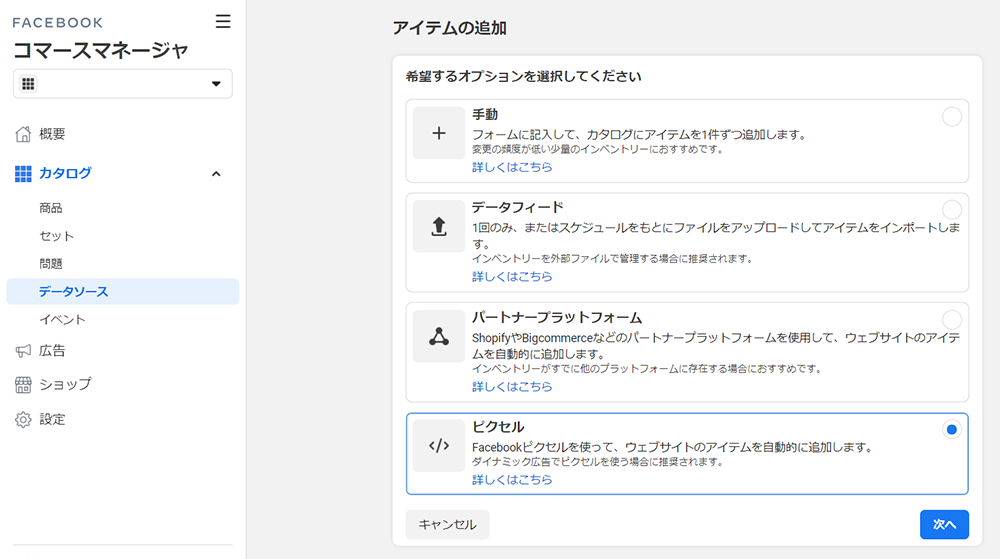The image size is (1000, 559).
Task: Collapse the カタログ section chevron
Action: click(216, 173)
